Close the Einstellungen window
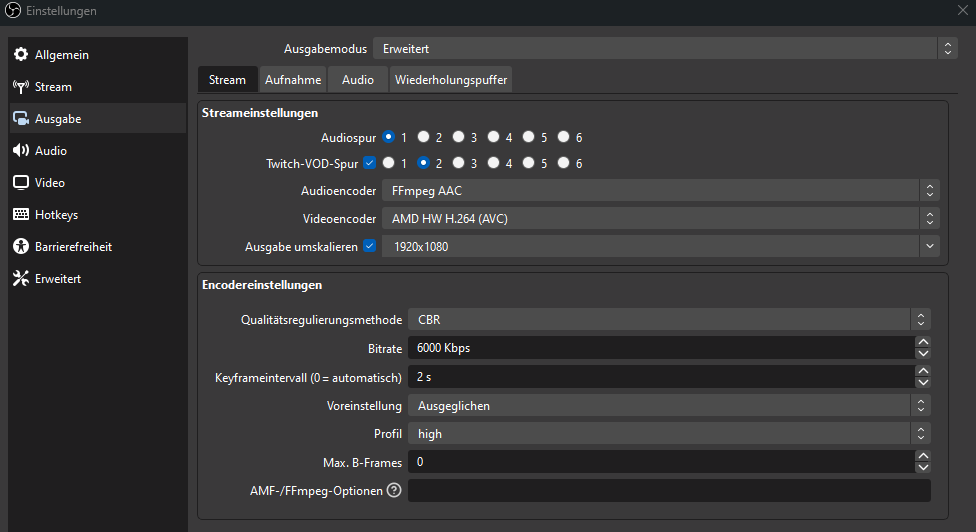This screenshot has height=532, width=976. click(963, 10)
